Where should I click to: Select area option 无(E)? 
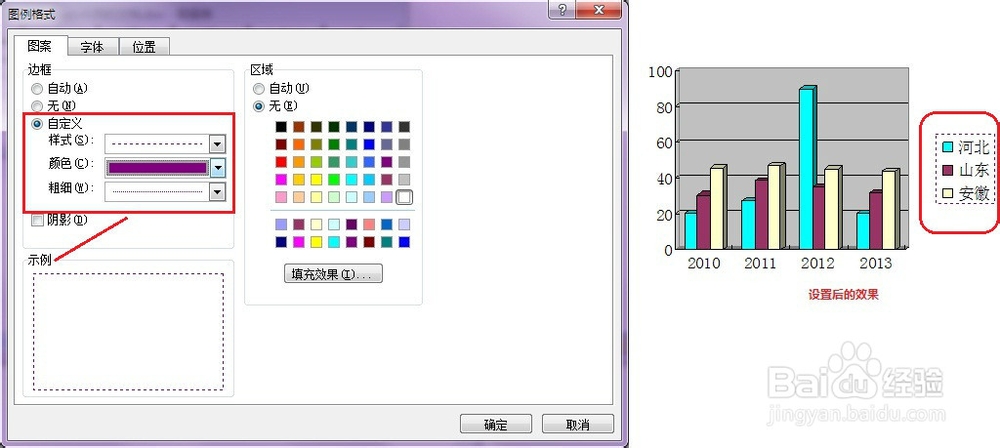(275, 106)
